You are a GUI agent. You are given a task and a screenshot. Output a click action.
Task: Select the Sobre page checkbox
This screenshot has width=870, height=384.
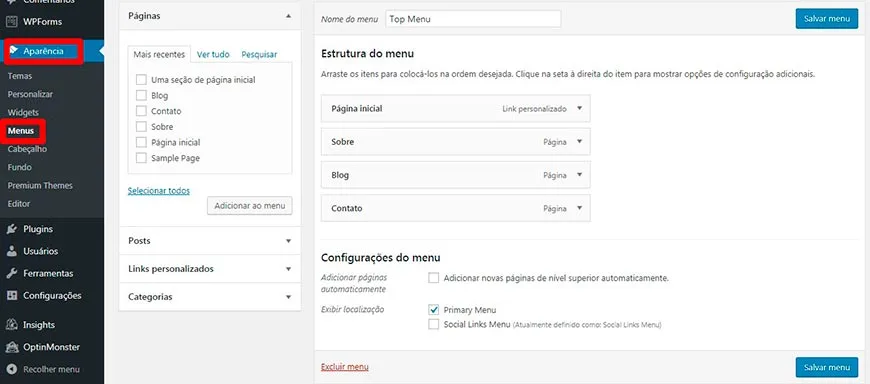point(141,127)
